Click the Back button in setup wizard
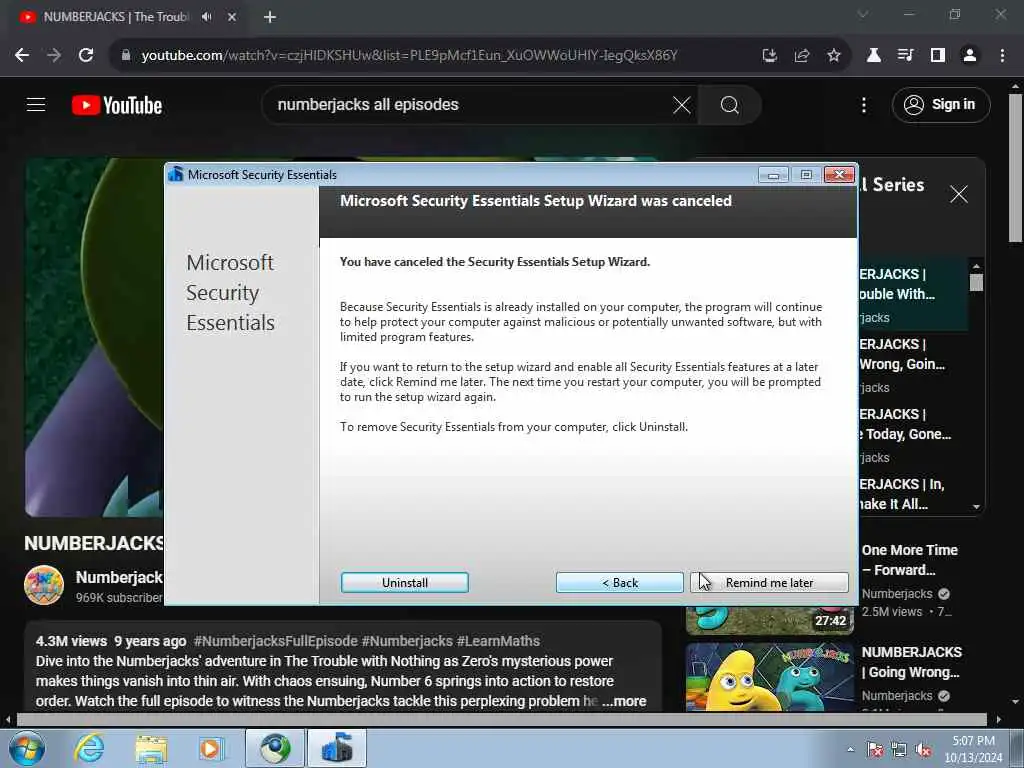Image resolution: width=1024 pixels, height=768 pixels. [x=619, y=583]
